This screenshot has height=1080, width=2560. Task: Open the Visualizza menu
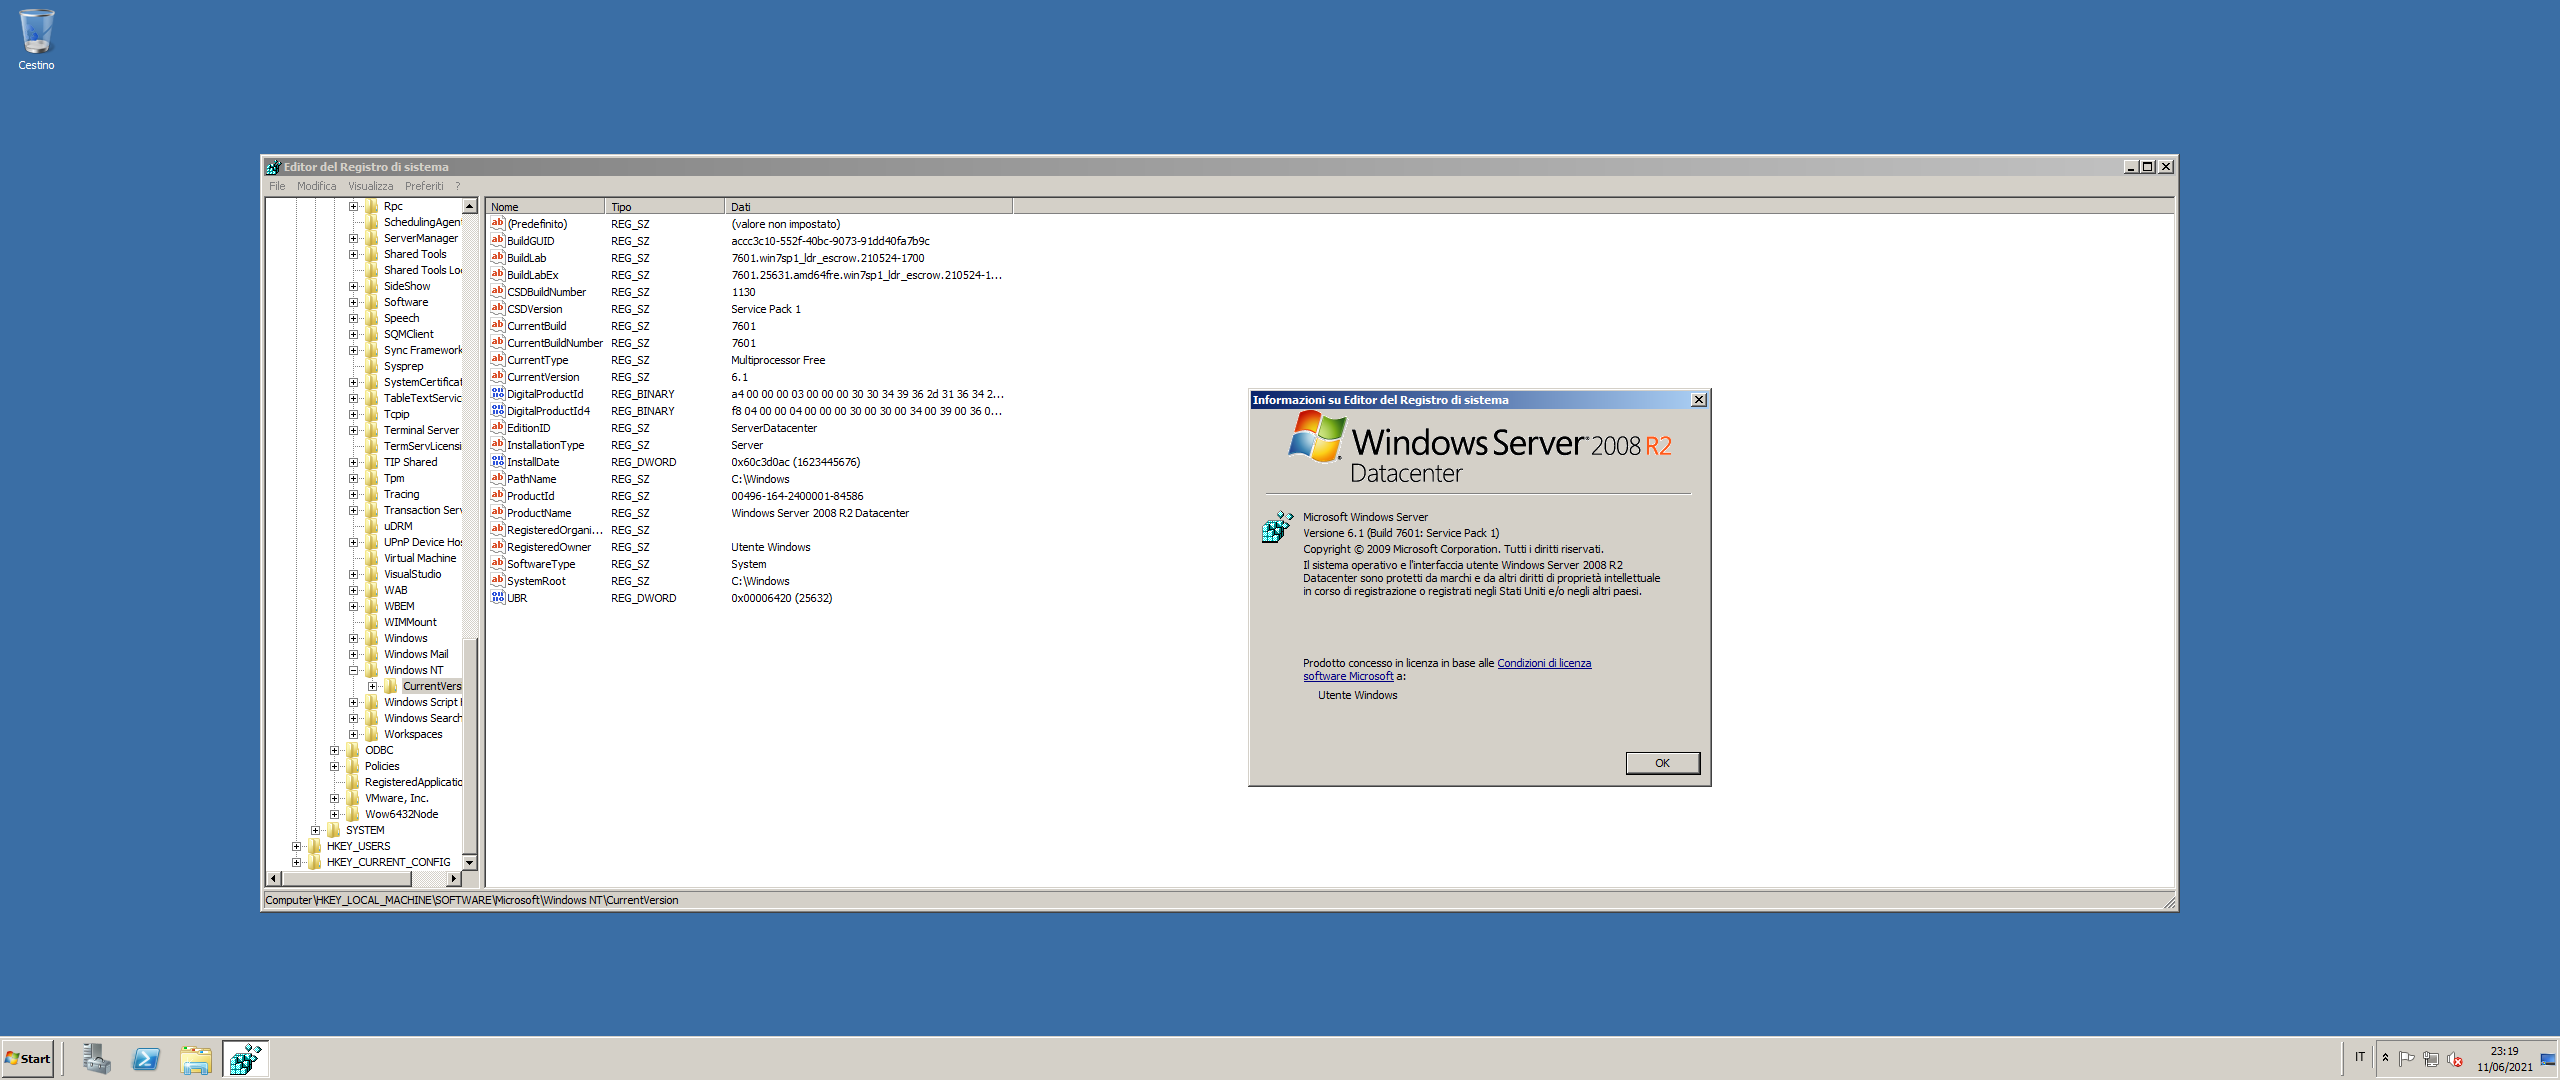pos(370,186)
